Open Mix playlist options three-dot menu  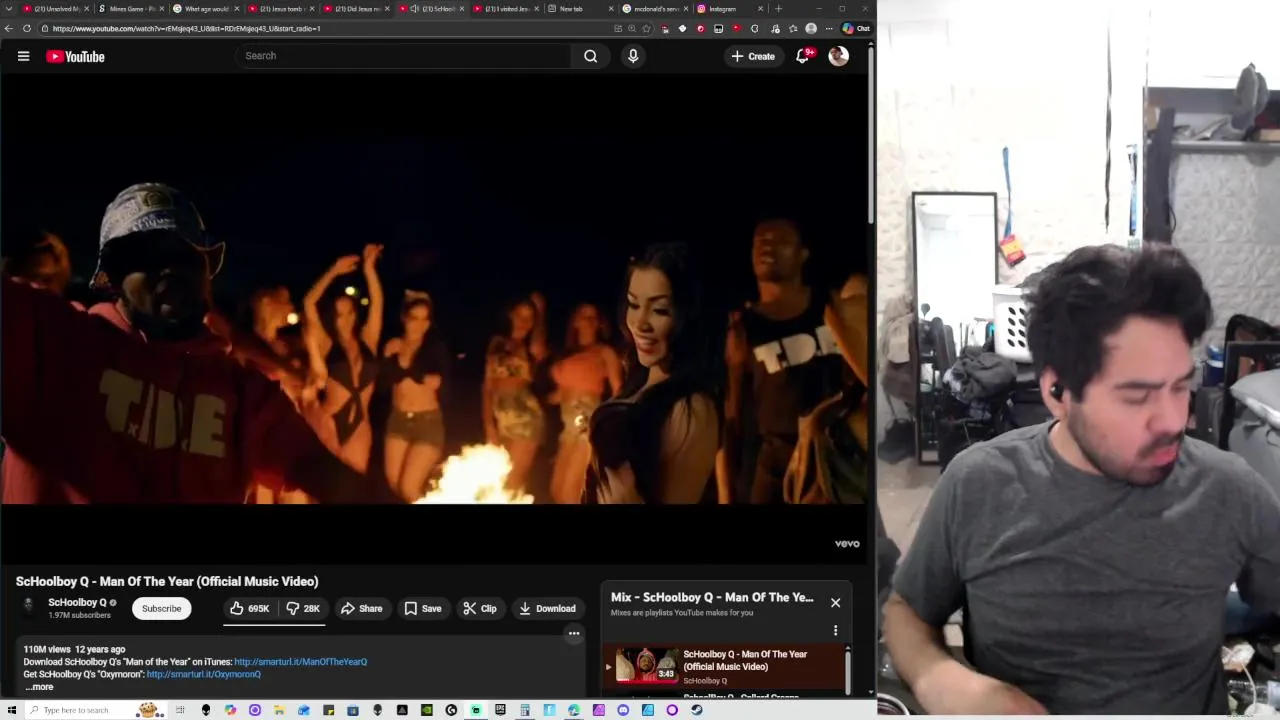coord(835,631)
